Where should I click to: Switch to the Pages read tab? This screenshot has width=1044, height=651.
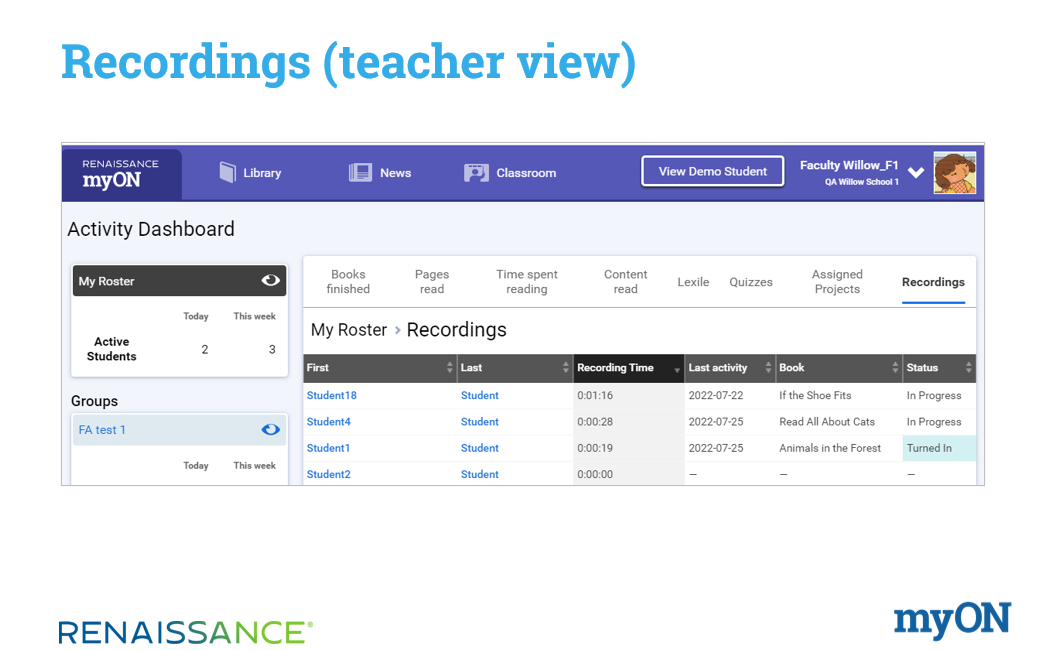point(431,282)
